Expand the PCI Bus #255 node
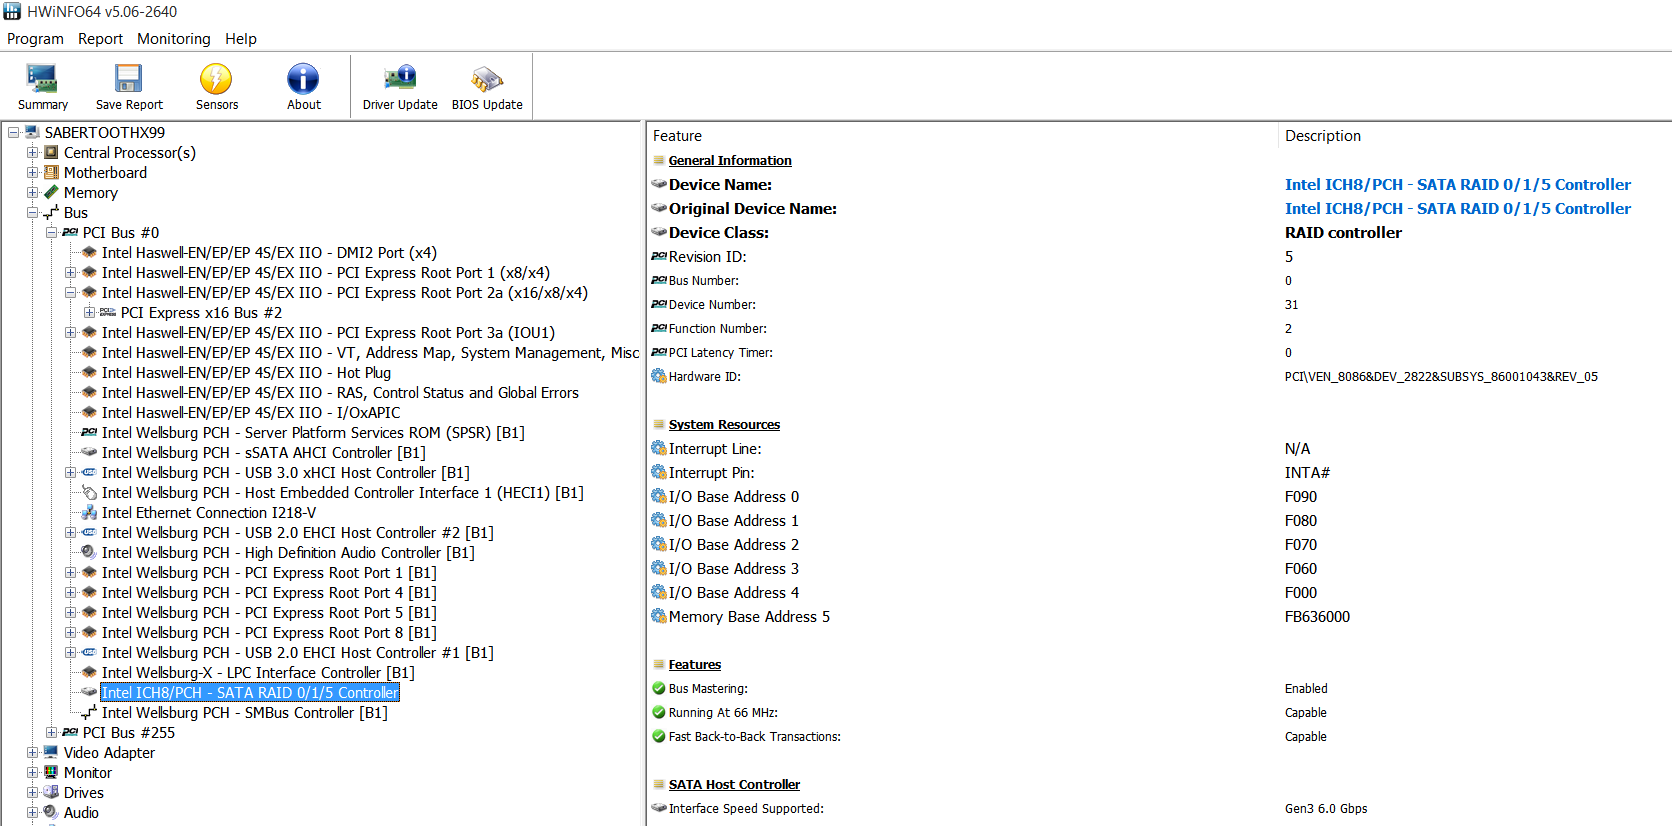1672x826 pixels. 52,732
